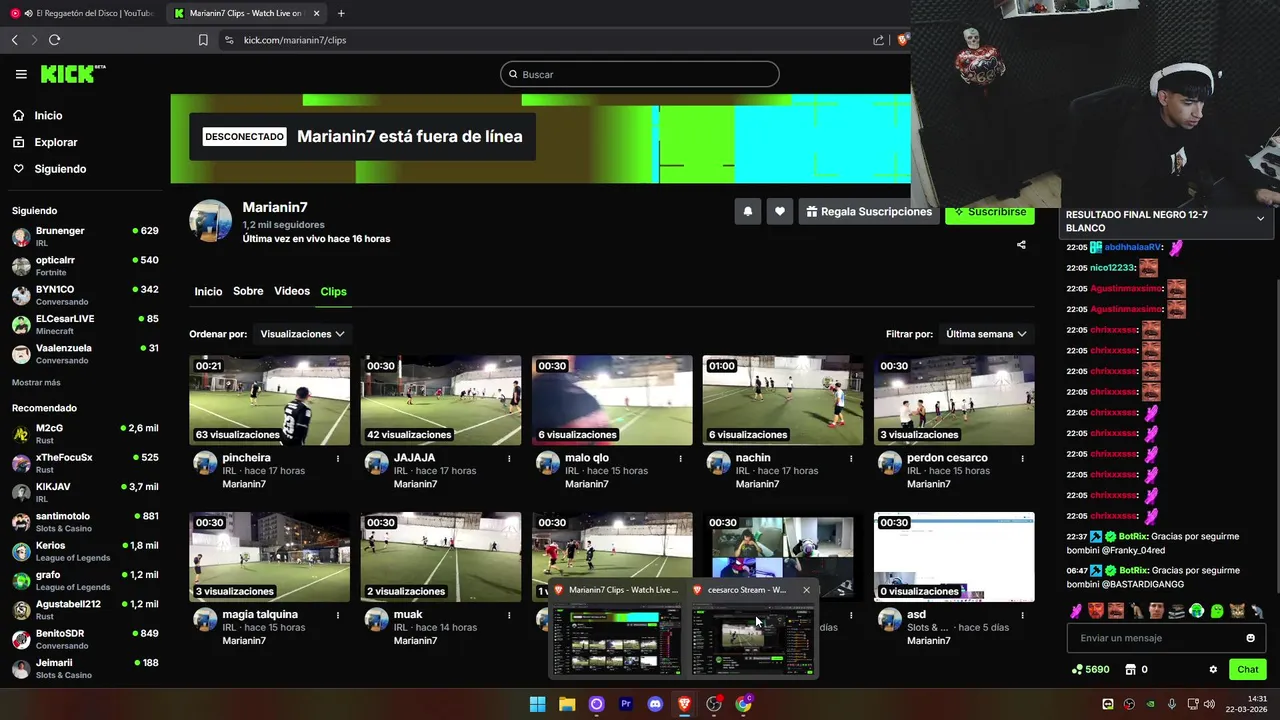Open emoji picker in chat input
1280x720 pixels.
[x=1250, y=638]
